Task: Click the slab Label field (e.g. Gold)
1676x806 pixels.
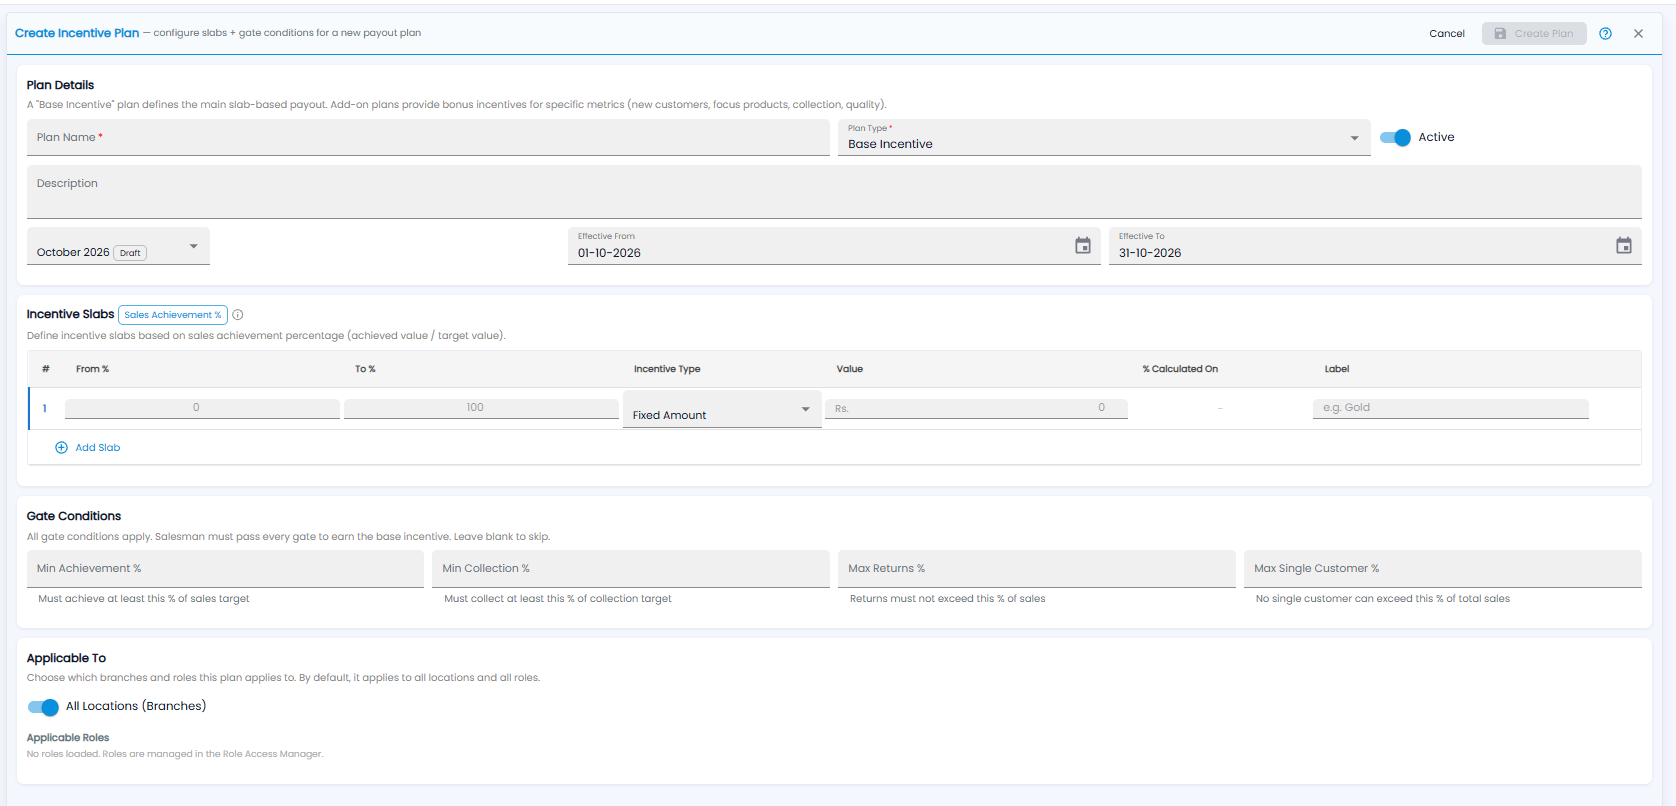Action: [1450, 408]
